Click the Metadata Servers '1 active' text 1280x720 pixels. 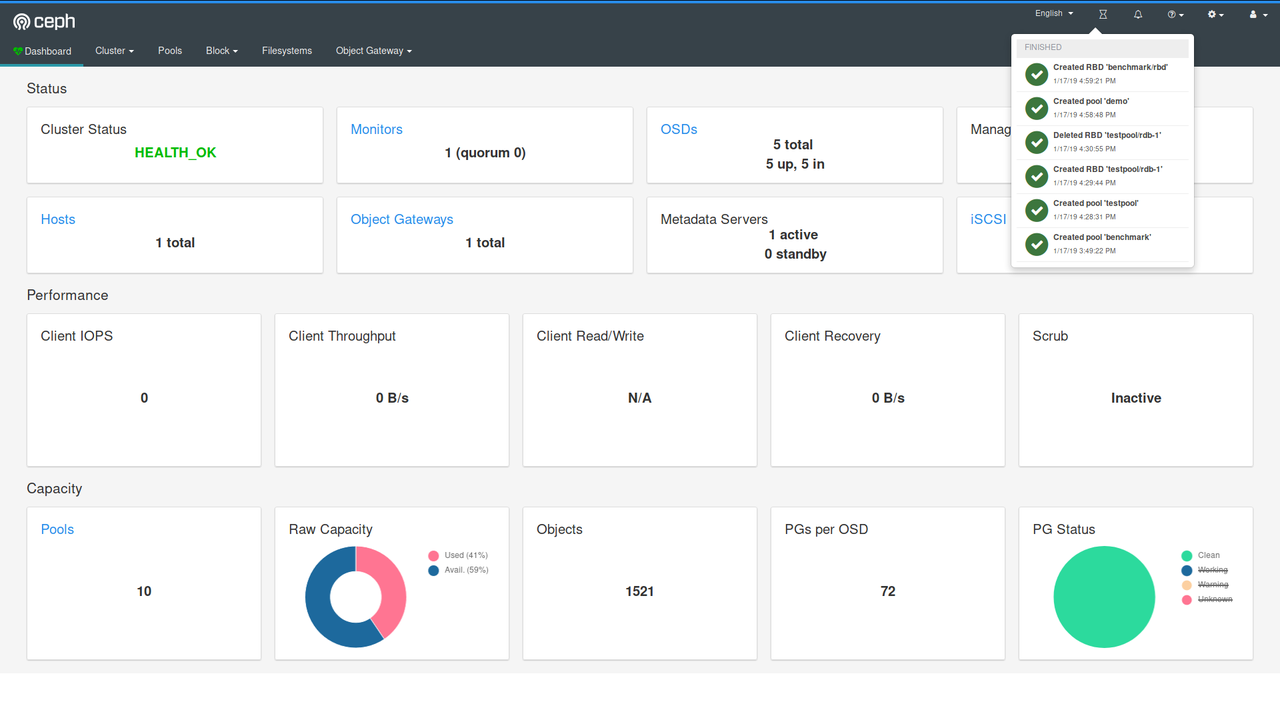point(795,235)
